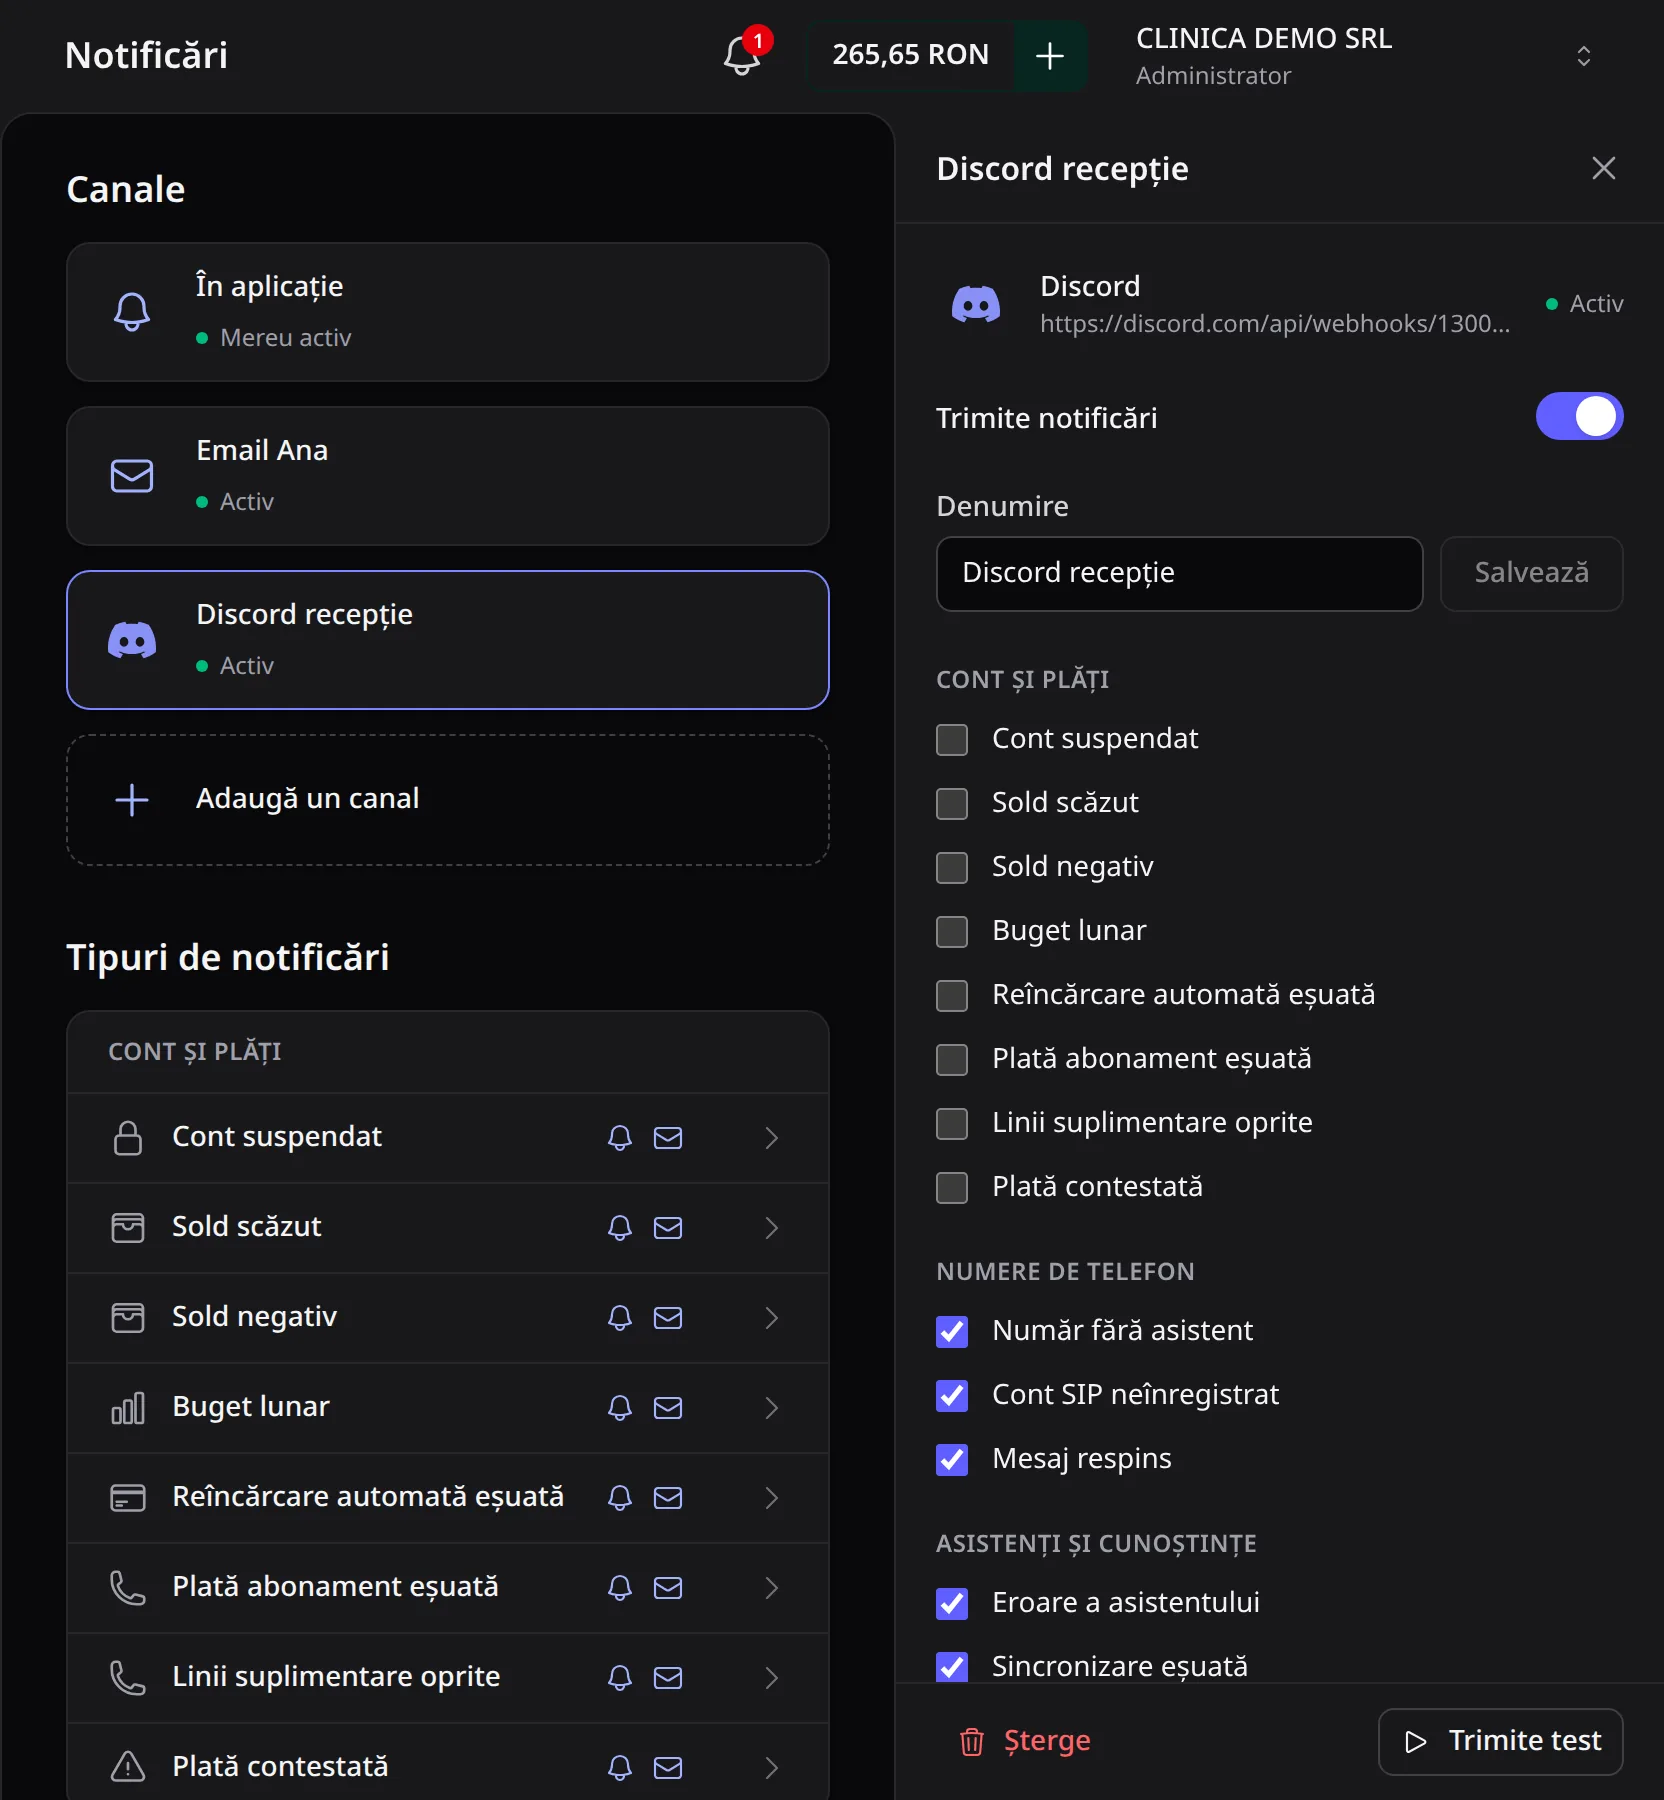Click the bar chart icon beside Buget lunar
Screen dimensions: 1664x1800
pos(128,1408)
